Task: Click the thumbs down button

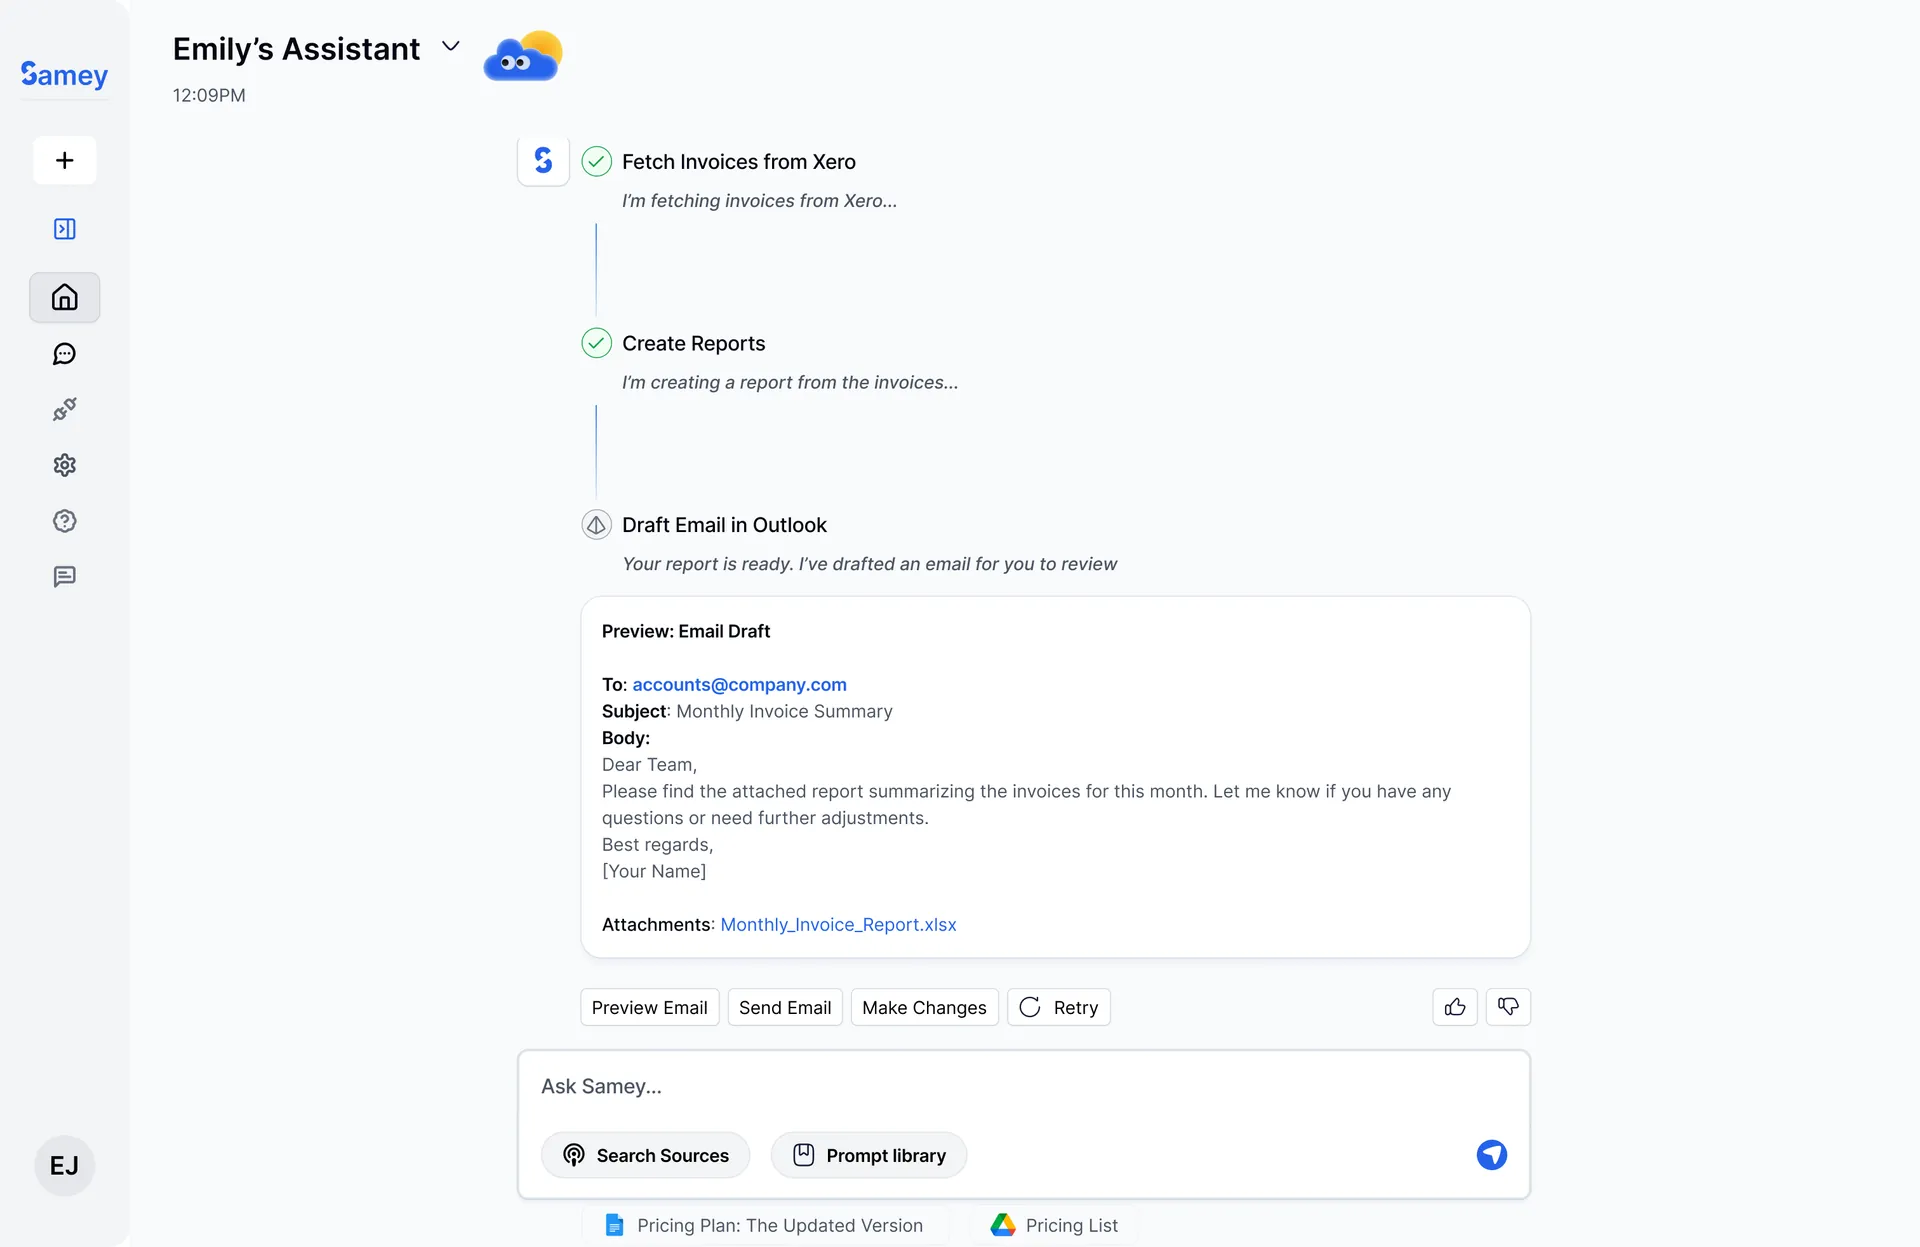Action: [x=1508, y=1007]
